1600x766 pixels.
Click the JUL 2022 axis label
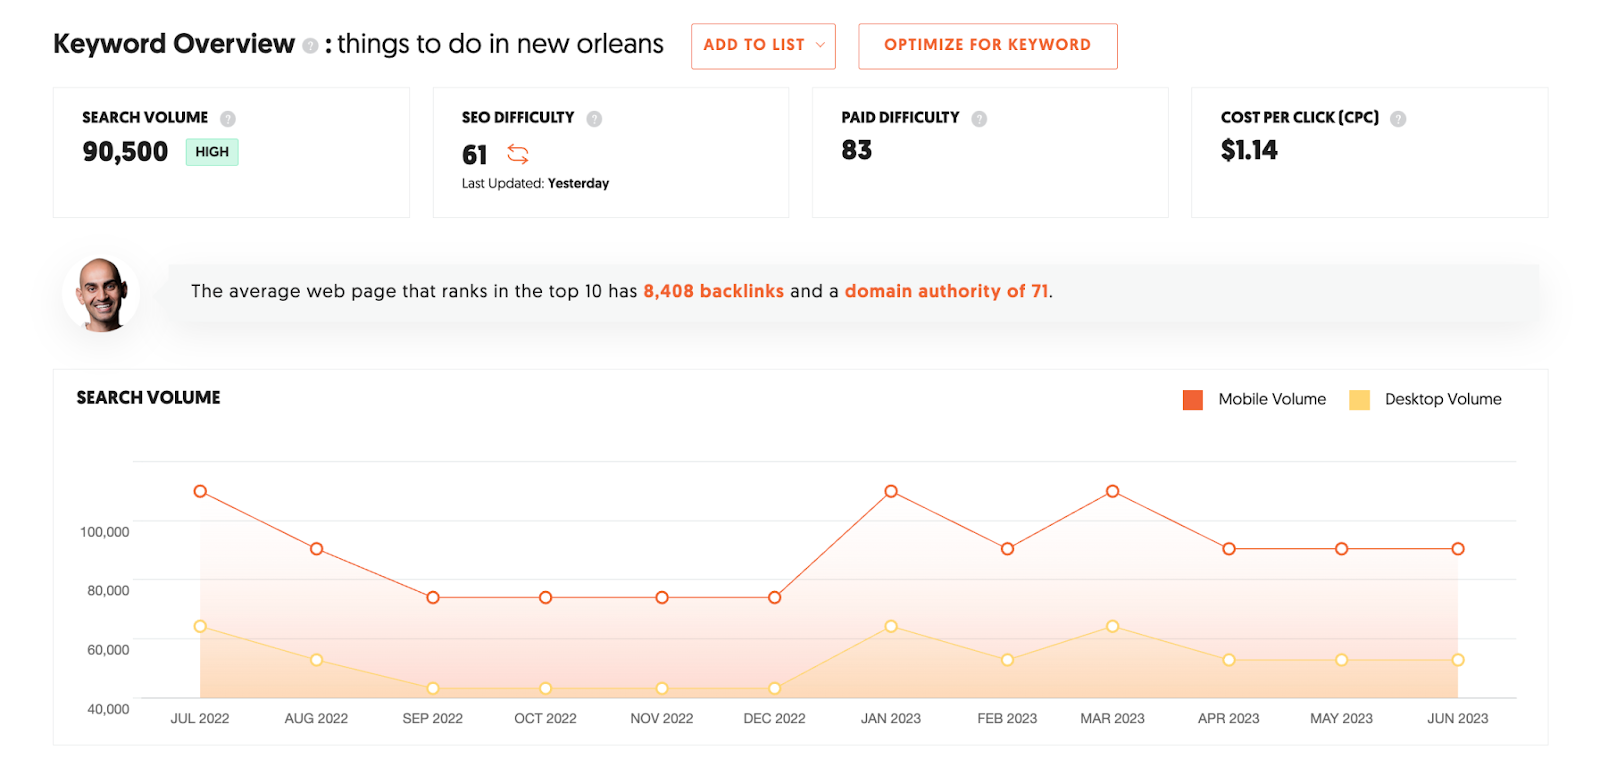pyautogui.click(x=200, y=718)
